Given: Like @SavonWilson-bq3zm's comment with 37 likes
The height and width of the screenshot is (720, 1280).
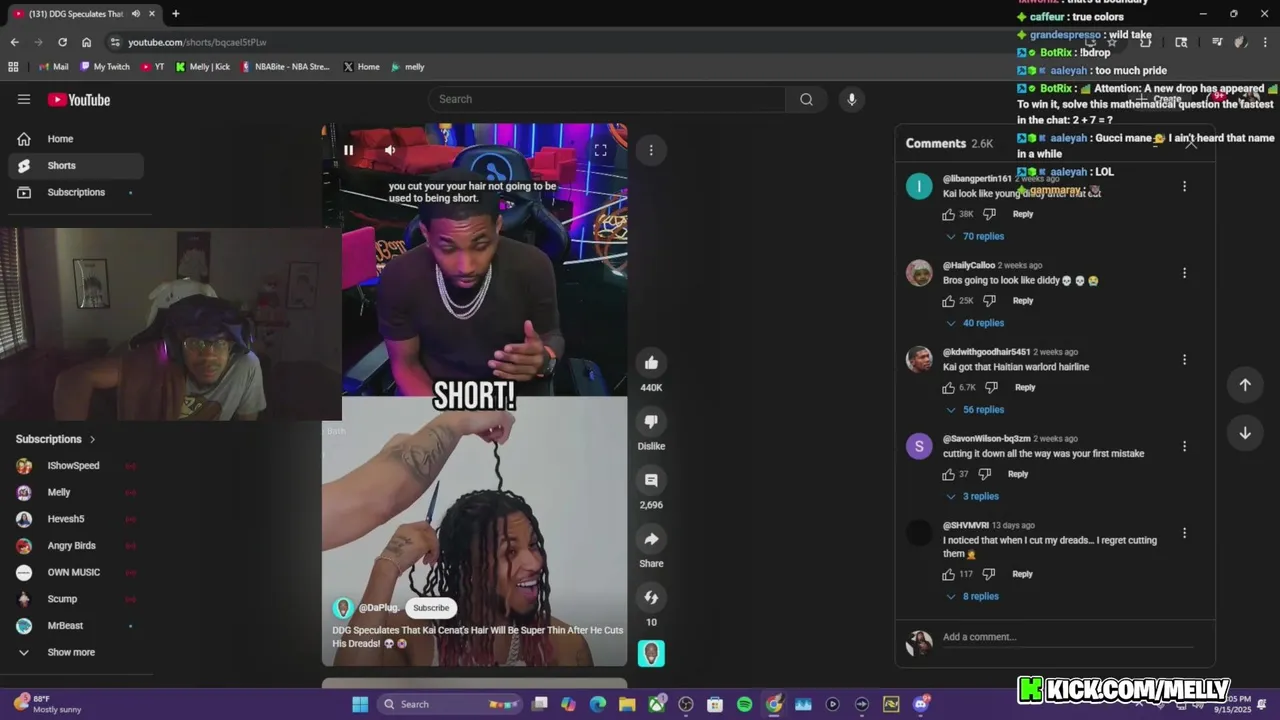Looking at the screenshot, I should (948, 474).
